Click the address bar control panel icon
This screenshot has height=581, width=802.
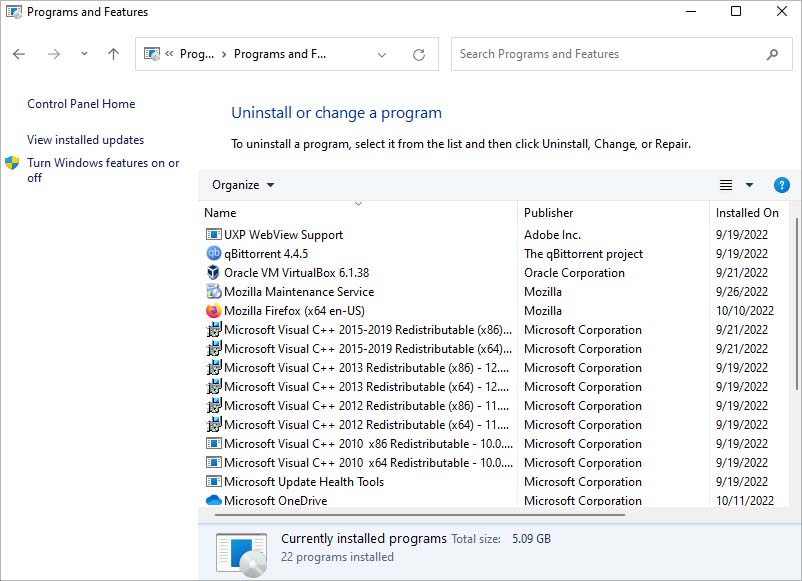point(152,54)
